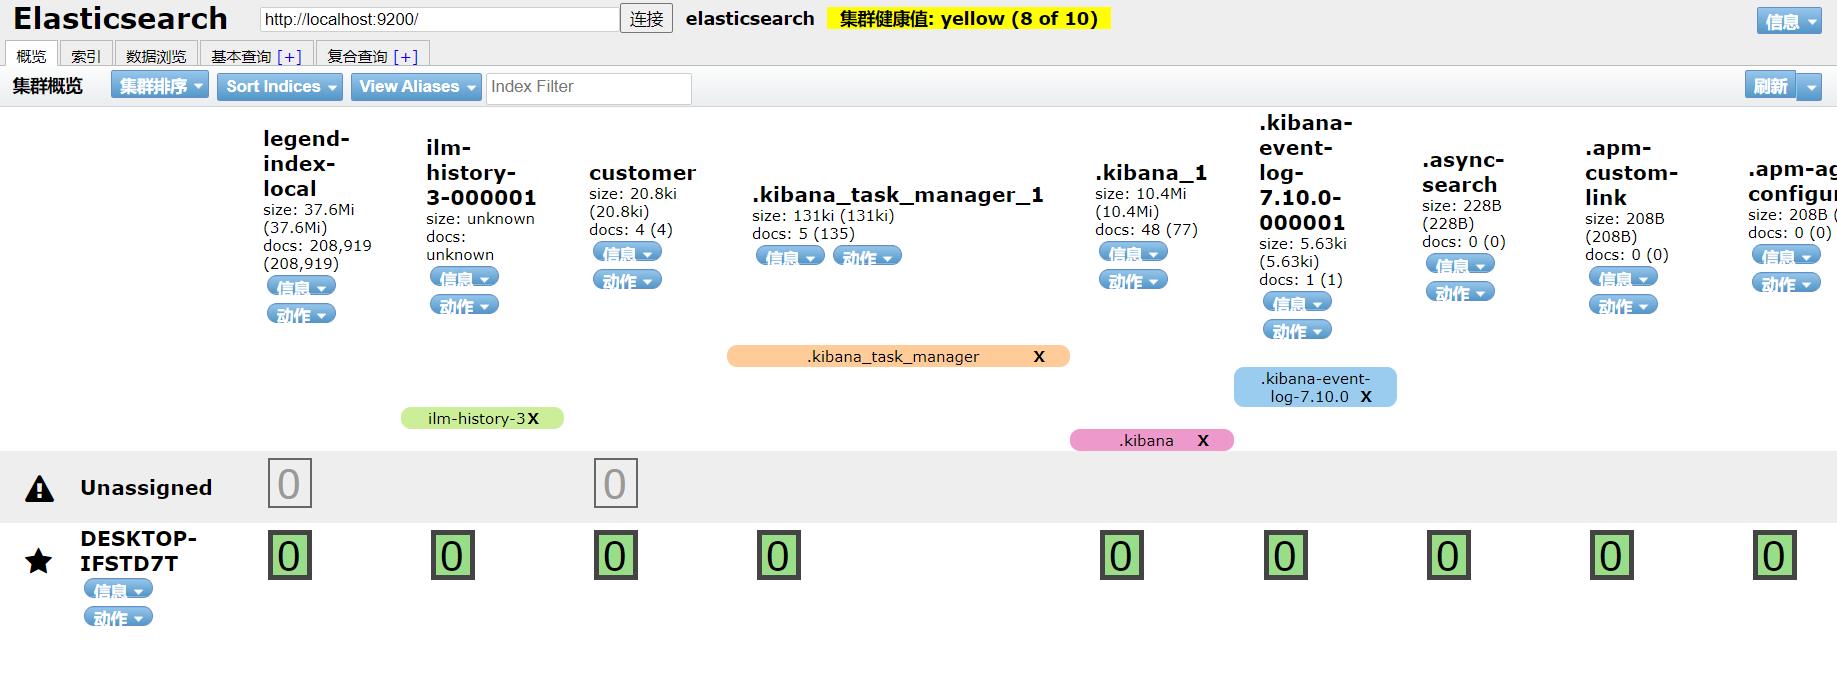The image size is (1837, 688).
Task: Open the Sort Indices dropdown
Action: pyautogui.click(x=281, y=87)
